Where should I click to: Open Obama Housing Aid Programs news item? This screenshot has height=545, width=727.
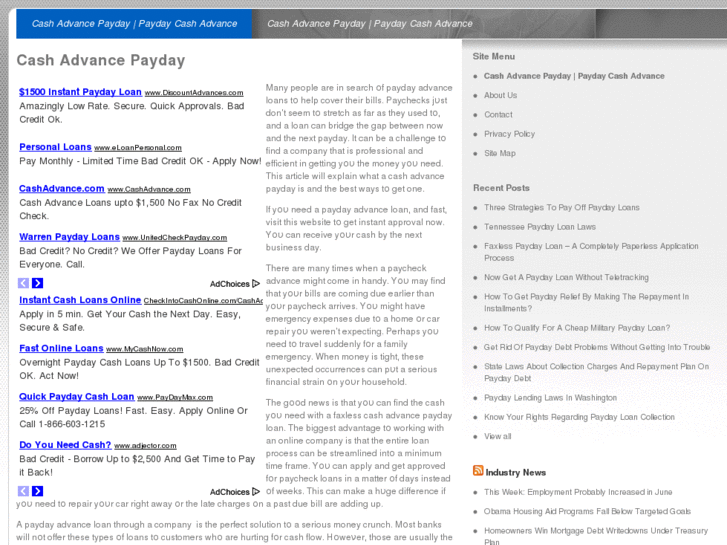click(x=587, y=511)
